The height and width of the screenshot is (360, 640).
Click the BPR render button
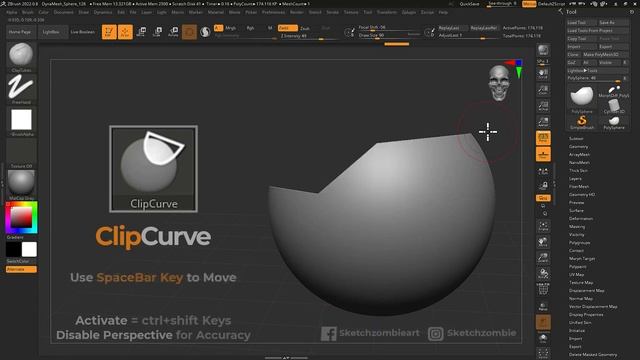[543, 50]
